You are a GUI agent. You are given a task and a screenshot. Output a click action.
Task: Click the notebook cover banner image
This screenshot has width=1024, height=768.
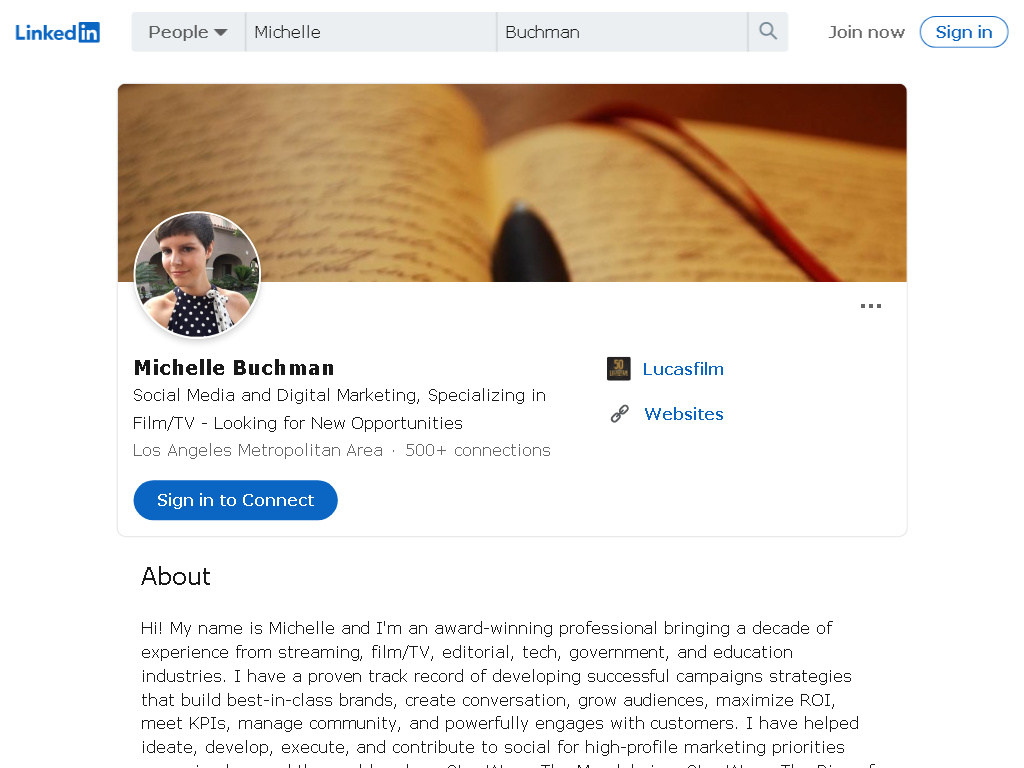[512, 183]
